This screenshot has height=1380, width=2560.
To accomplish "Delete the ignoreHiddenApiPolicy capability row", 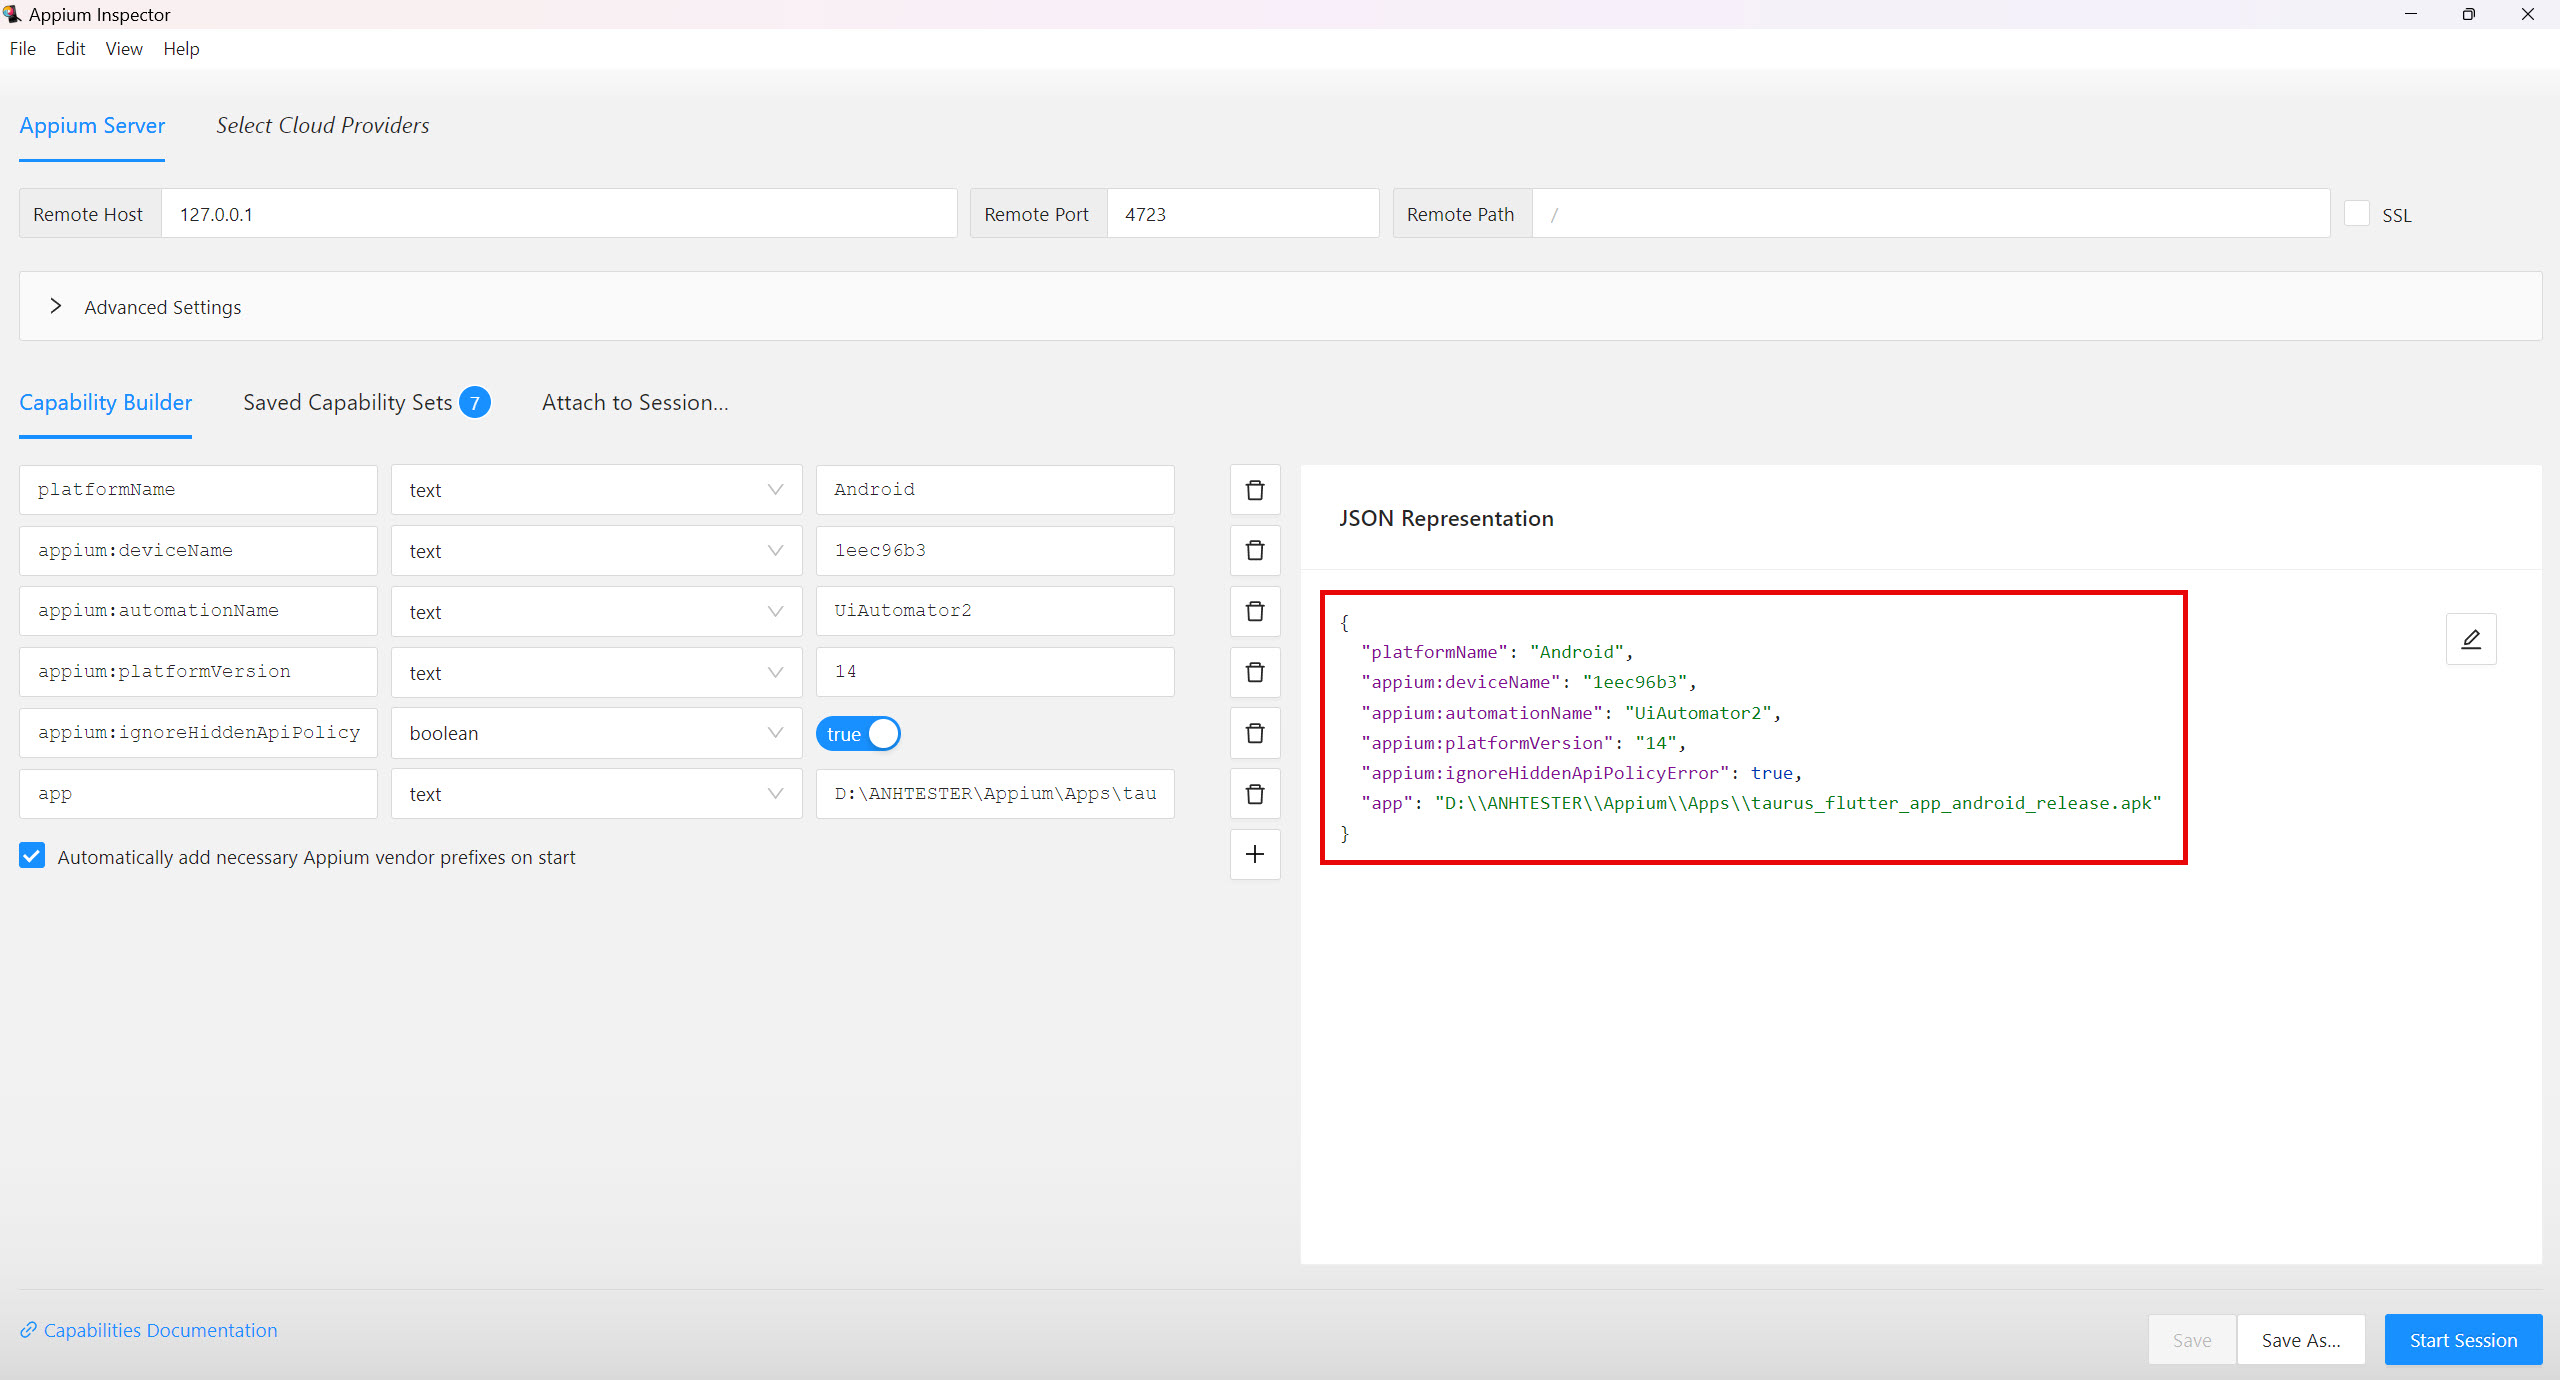I will tap(1255, 733).
